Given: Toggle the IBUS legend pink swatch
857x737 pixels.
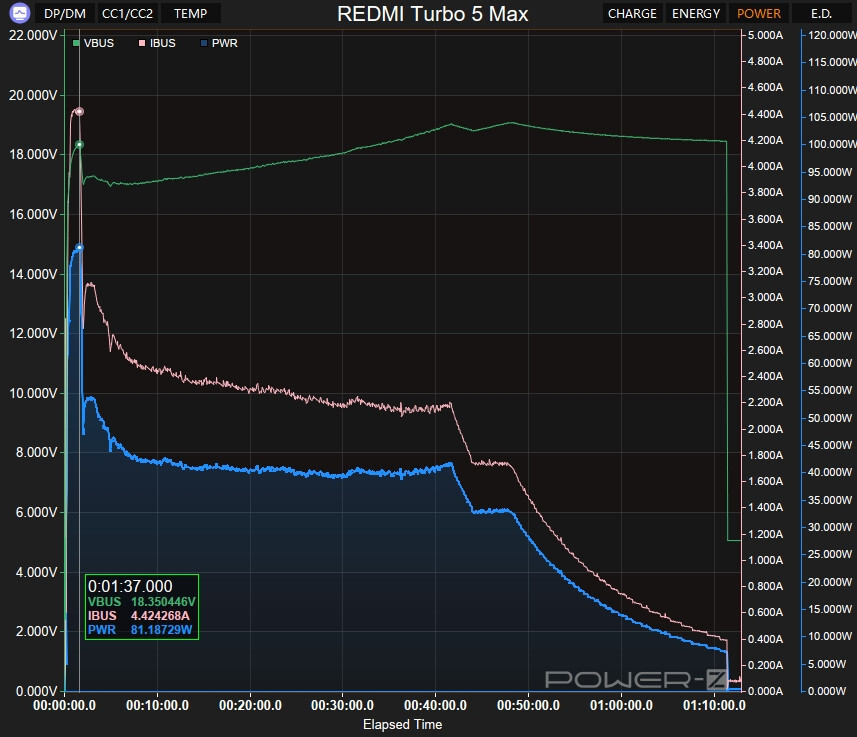Looking at the screenshot, I should [142, 43].
